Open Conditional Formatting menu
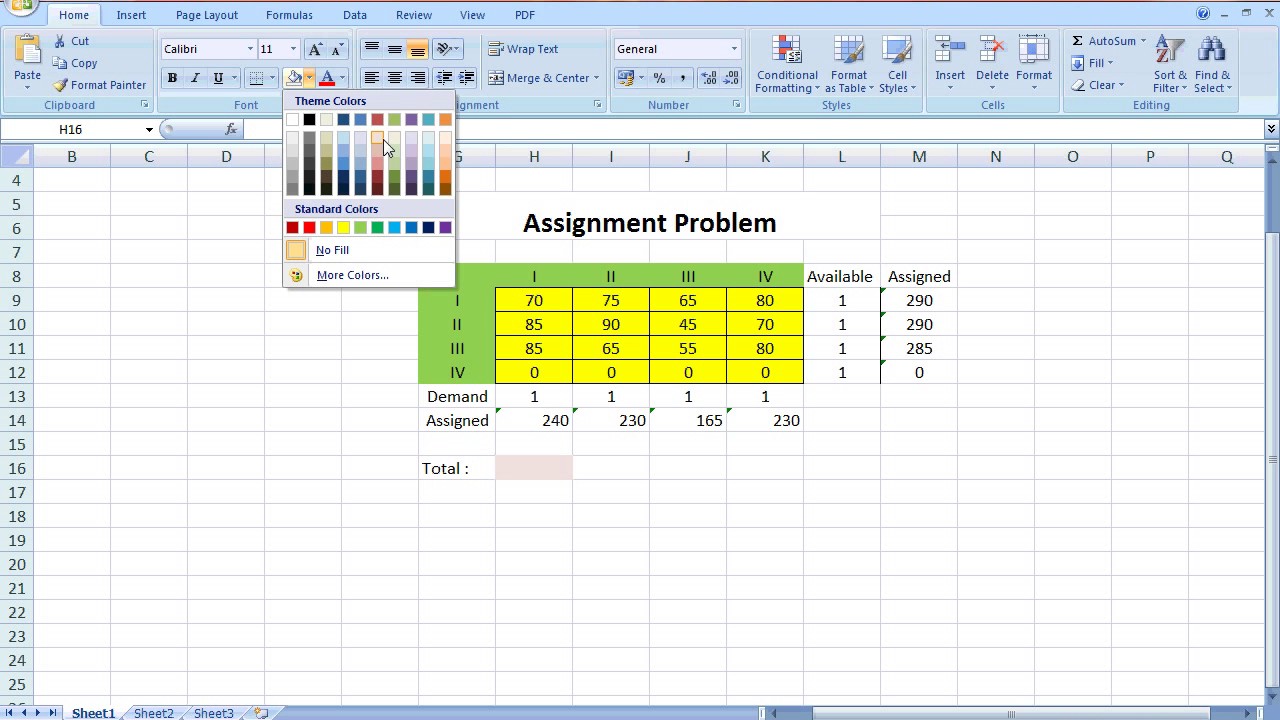Screen dimensions: 1280x720 pos(787,65)
